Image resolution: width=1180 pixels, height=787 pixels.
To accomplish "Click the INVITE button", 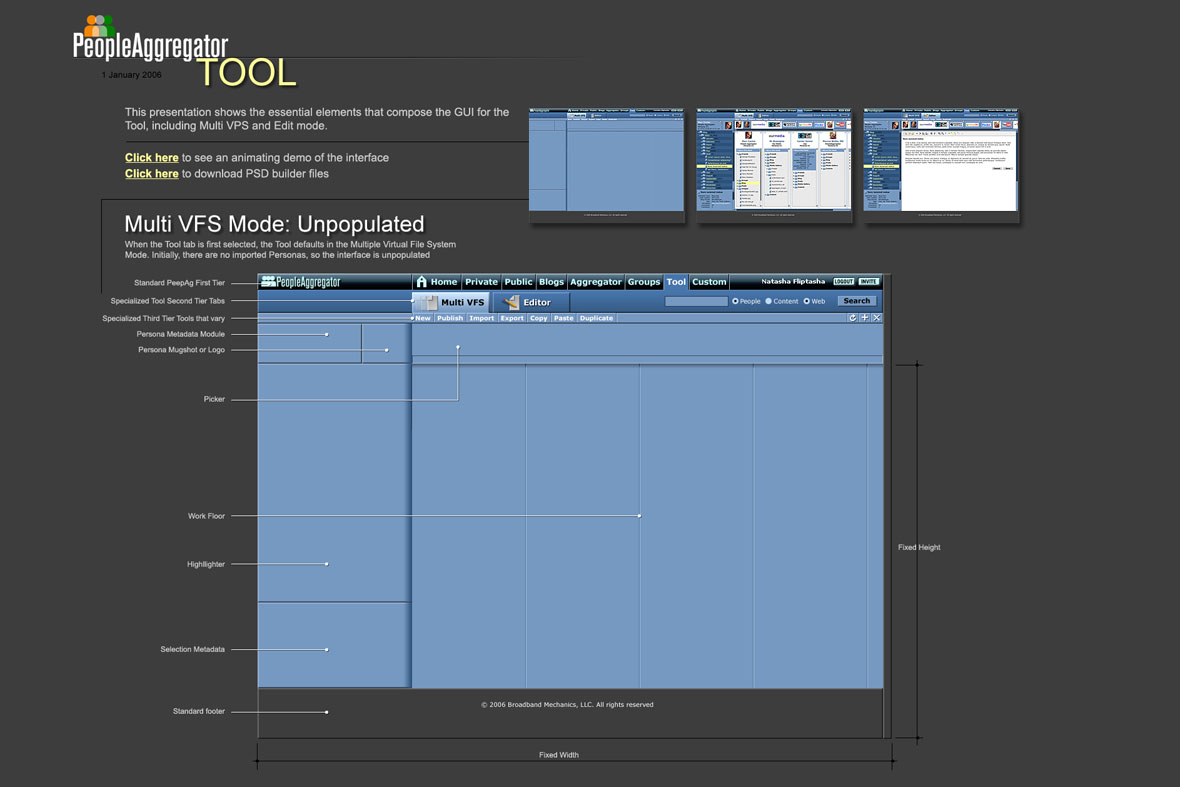I will coord(869,281).
